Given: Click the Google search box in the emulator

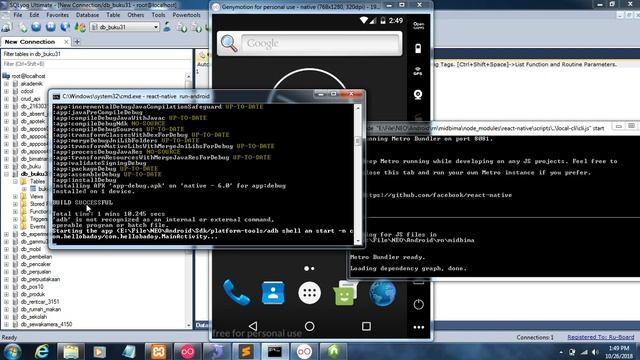Looking at the screenshot, I should click(x=320, y=43).
